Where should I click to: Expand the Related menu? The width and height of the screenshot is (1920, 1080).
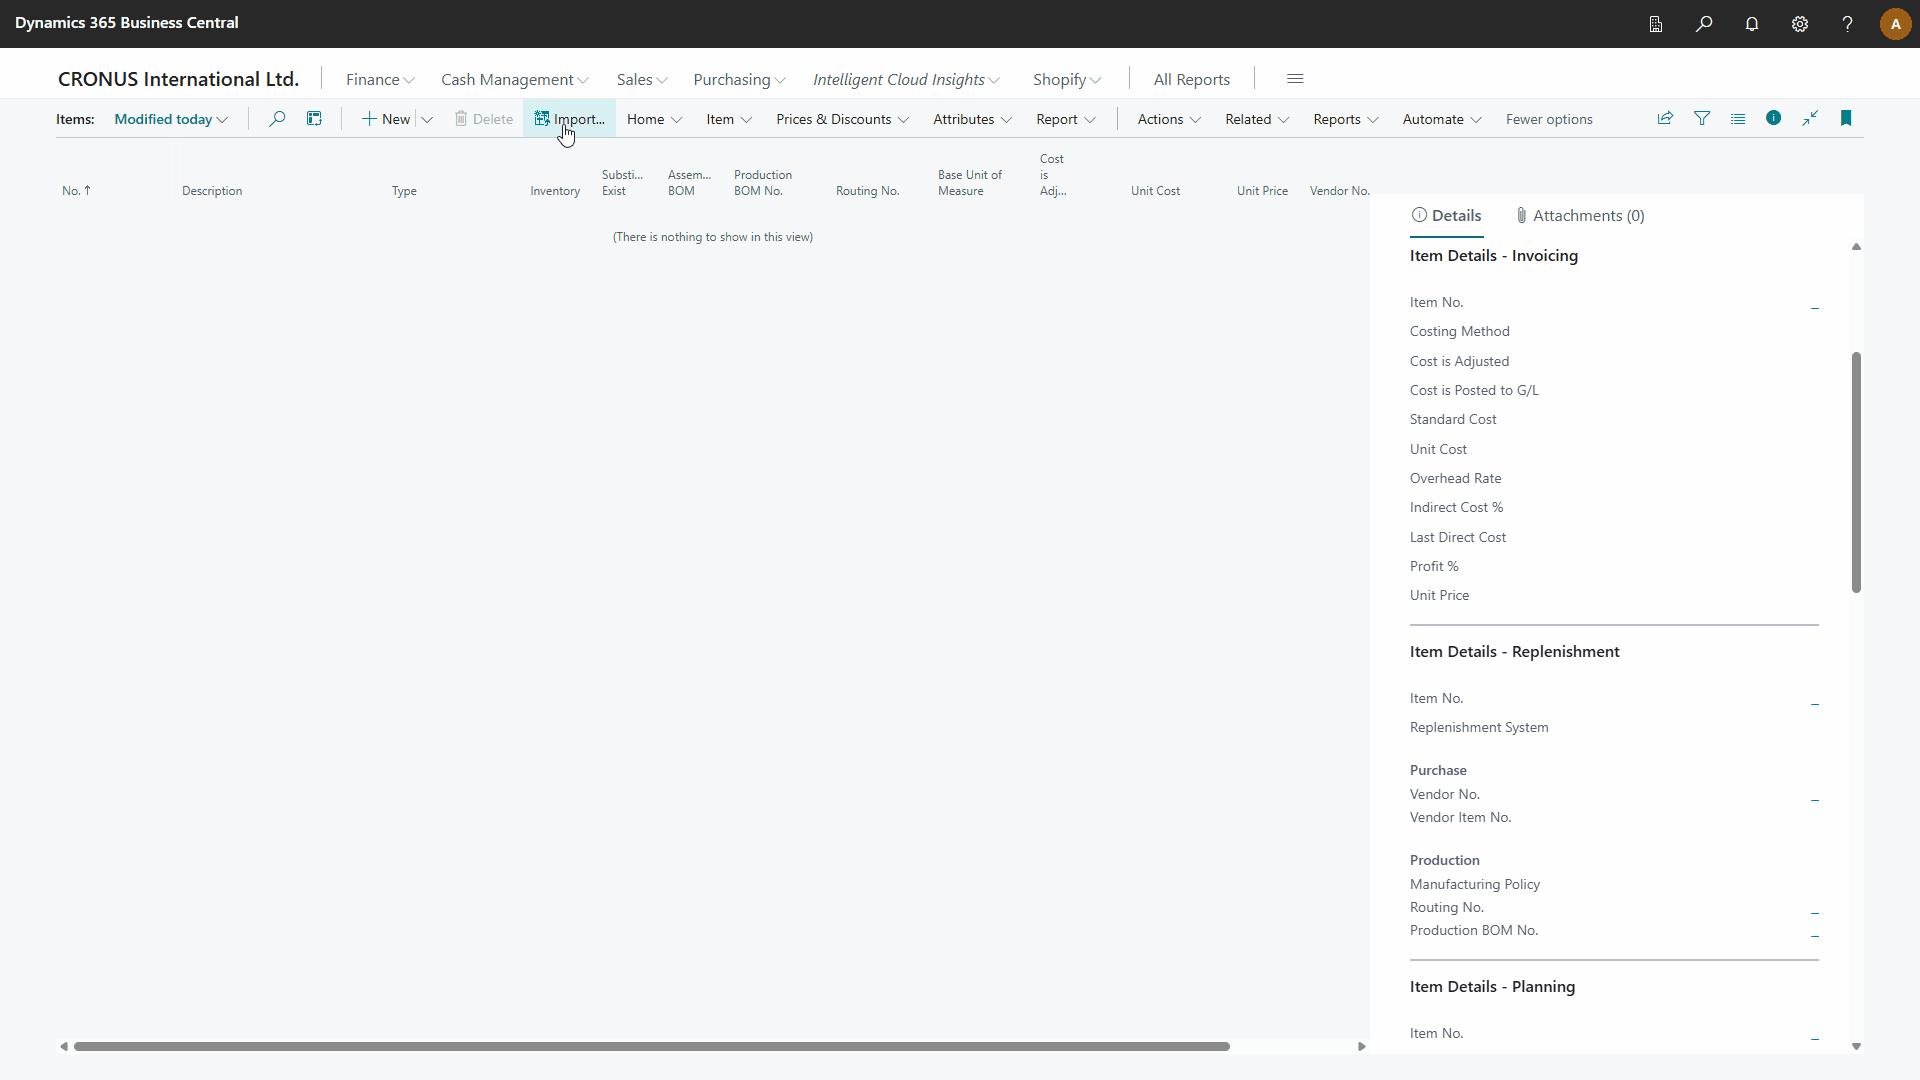(x=1257, y=119)
